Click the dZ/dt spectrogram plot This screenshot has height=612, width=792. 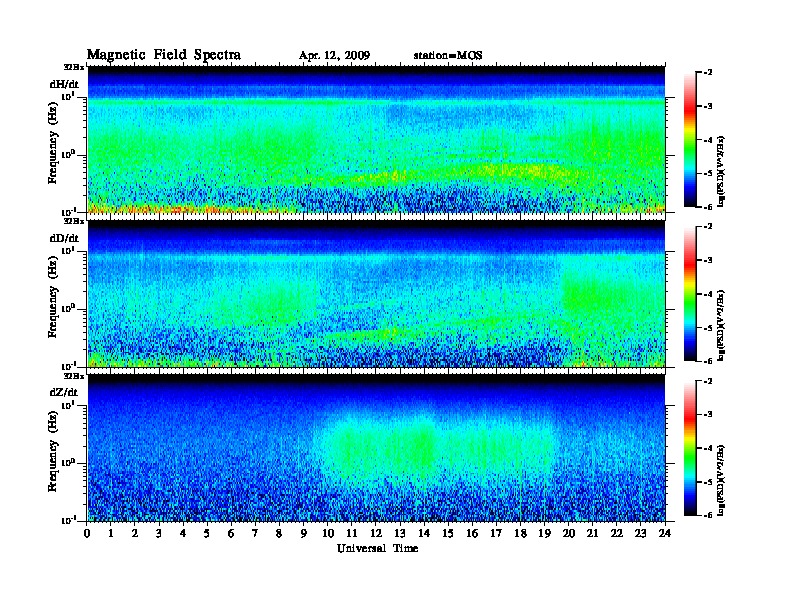[377, 448]
